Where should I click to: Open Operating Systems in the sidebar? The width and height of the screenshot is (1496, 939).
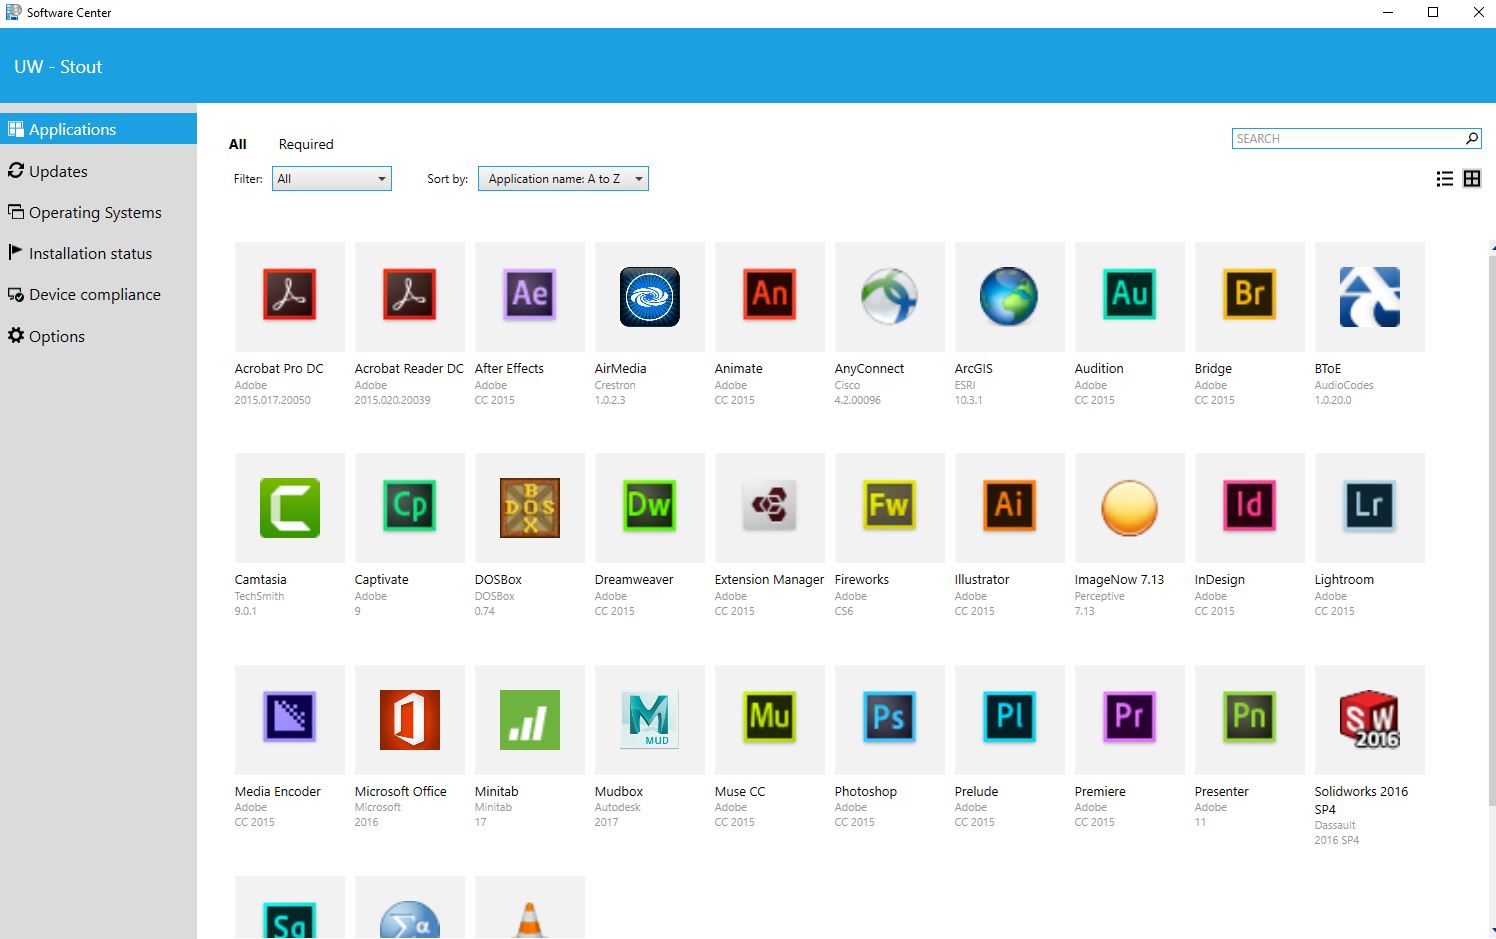tap(98, 212)
